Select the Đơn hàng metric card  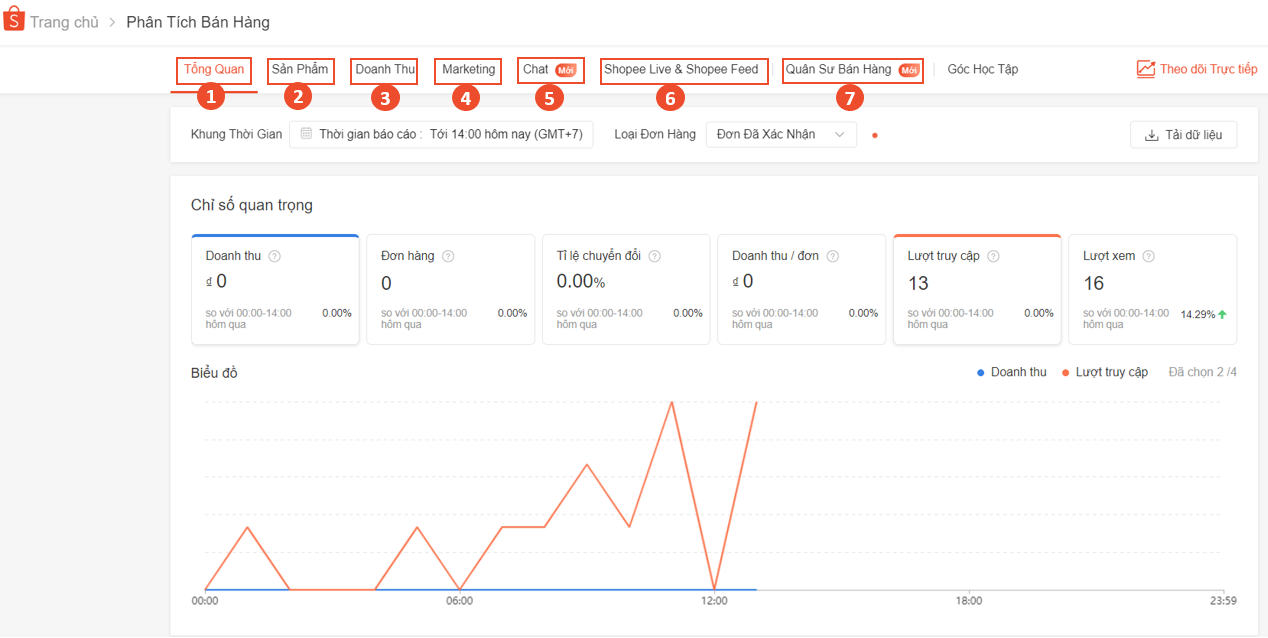coord(450,290)
